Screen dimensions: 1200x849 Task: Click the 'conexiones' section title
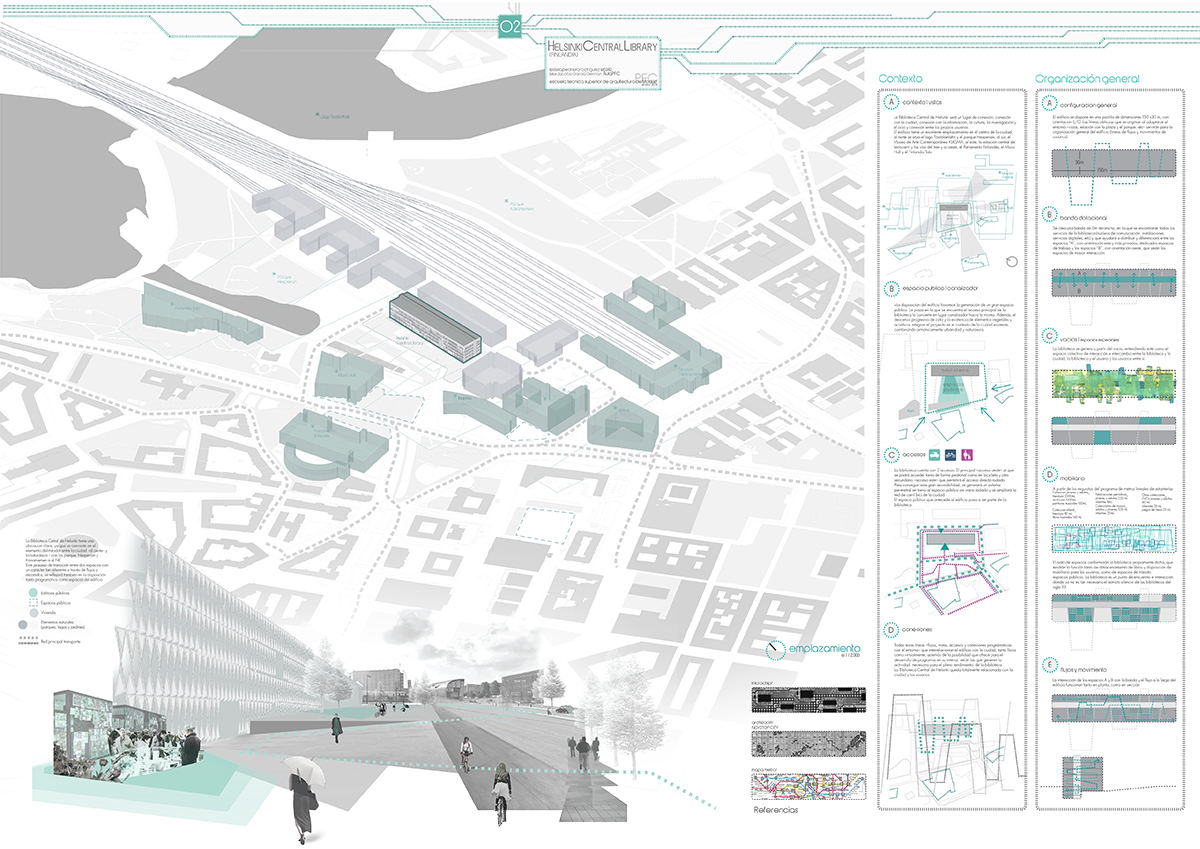(x=916, y=630)
